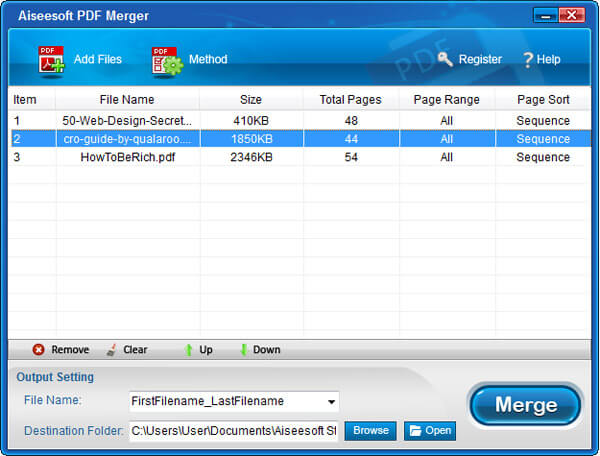Click the Clear broom icon
Screen dimensions: 600x456
tap(111, 350)
